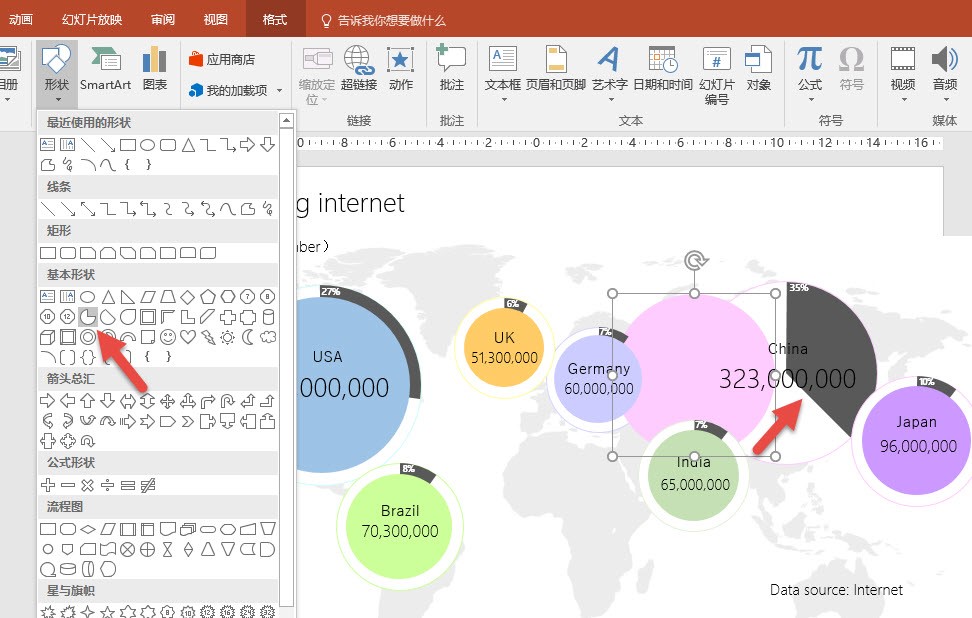972x618 pixels.
Task: Click 我的加载项 my add-ins button
Action: click(x=229, y=90)
